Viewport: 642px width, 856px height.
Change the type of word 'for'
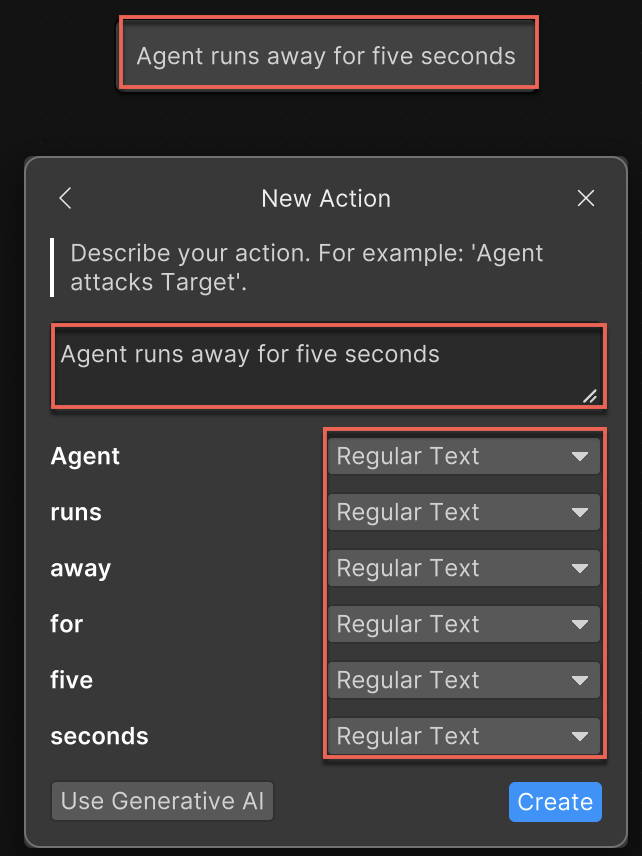click(463, 625)
